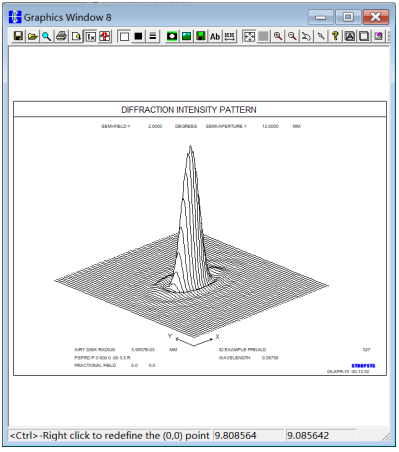Zoom in with the plus magnifier
Viewport: 399px width, 452px height.
point(278,36)
